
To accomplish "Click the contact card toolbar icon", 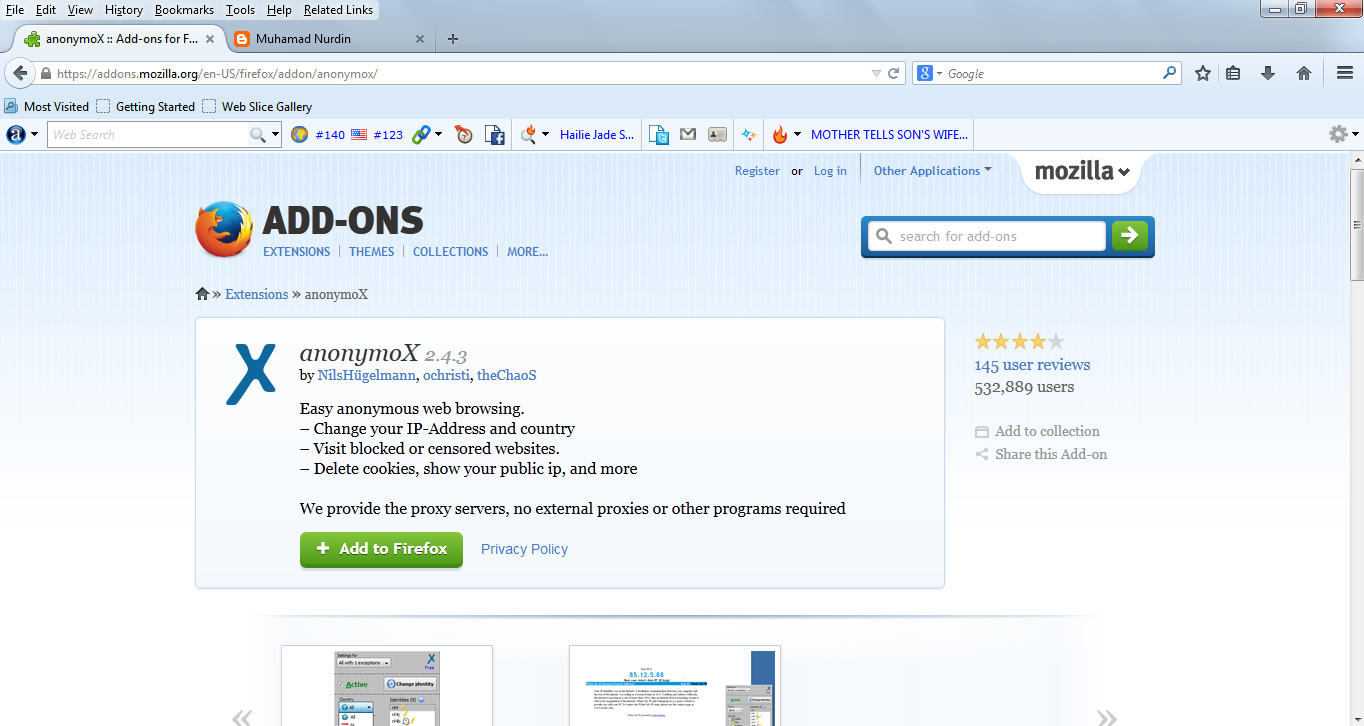I will [717, 134].
